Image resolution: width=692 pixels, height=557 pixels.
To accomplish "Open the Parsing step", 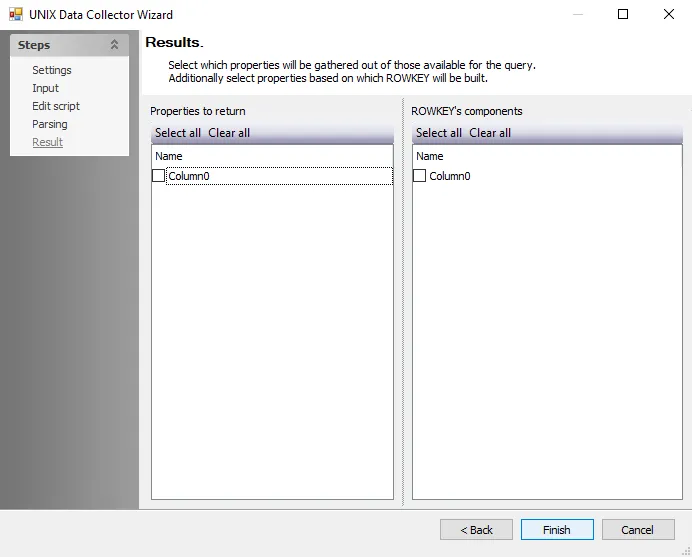I will point(49,124).
